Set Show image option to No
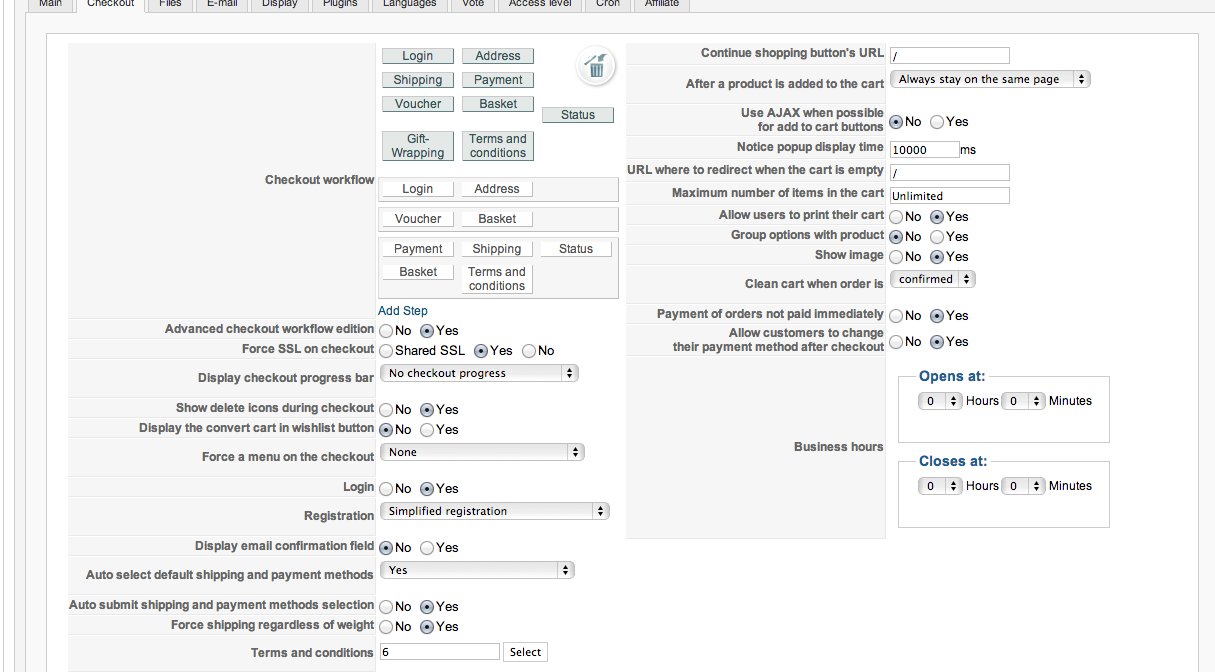Image resolution: width=1215 pixels, height=672 pixels. pyautogui.click(x=897, y=257)
